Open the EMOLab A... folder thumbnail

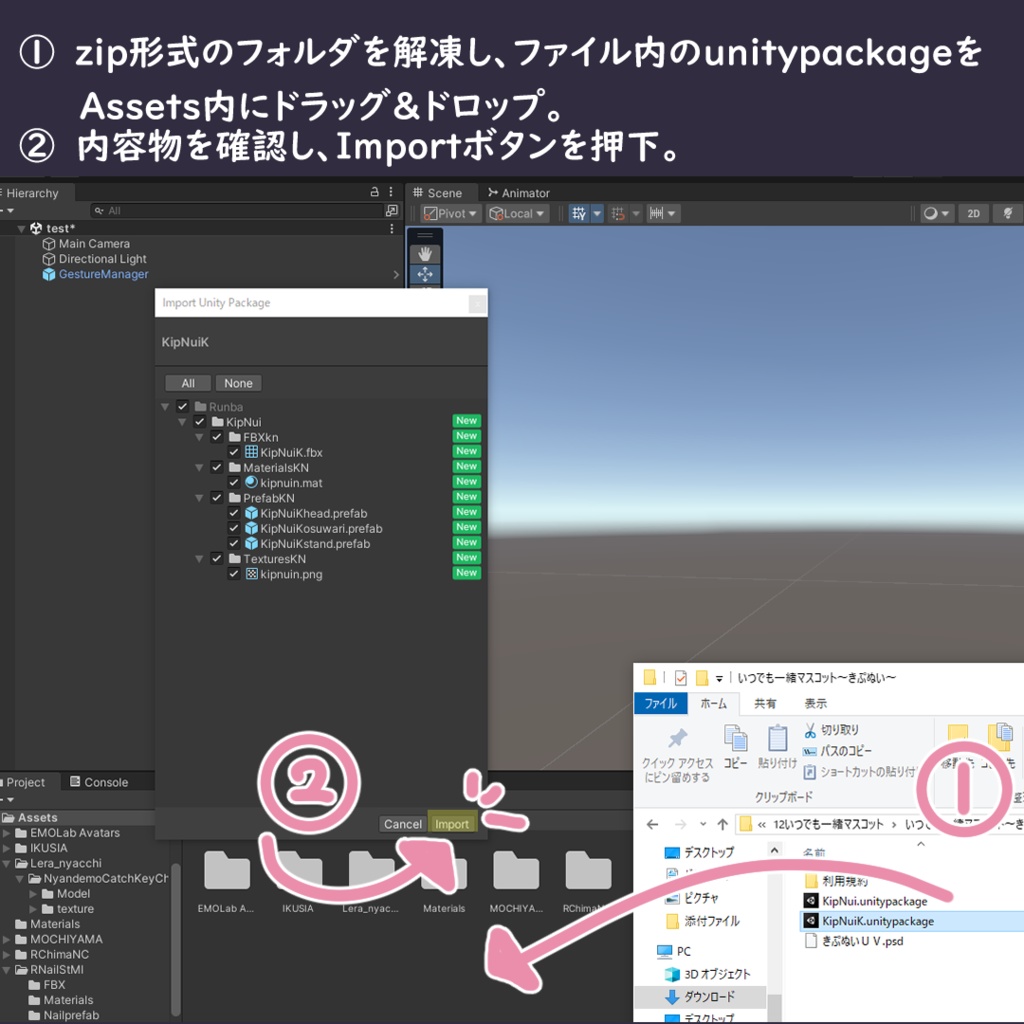[226, 880]
